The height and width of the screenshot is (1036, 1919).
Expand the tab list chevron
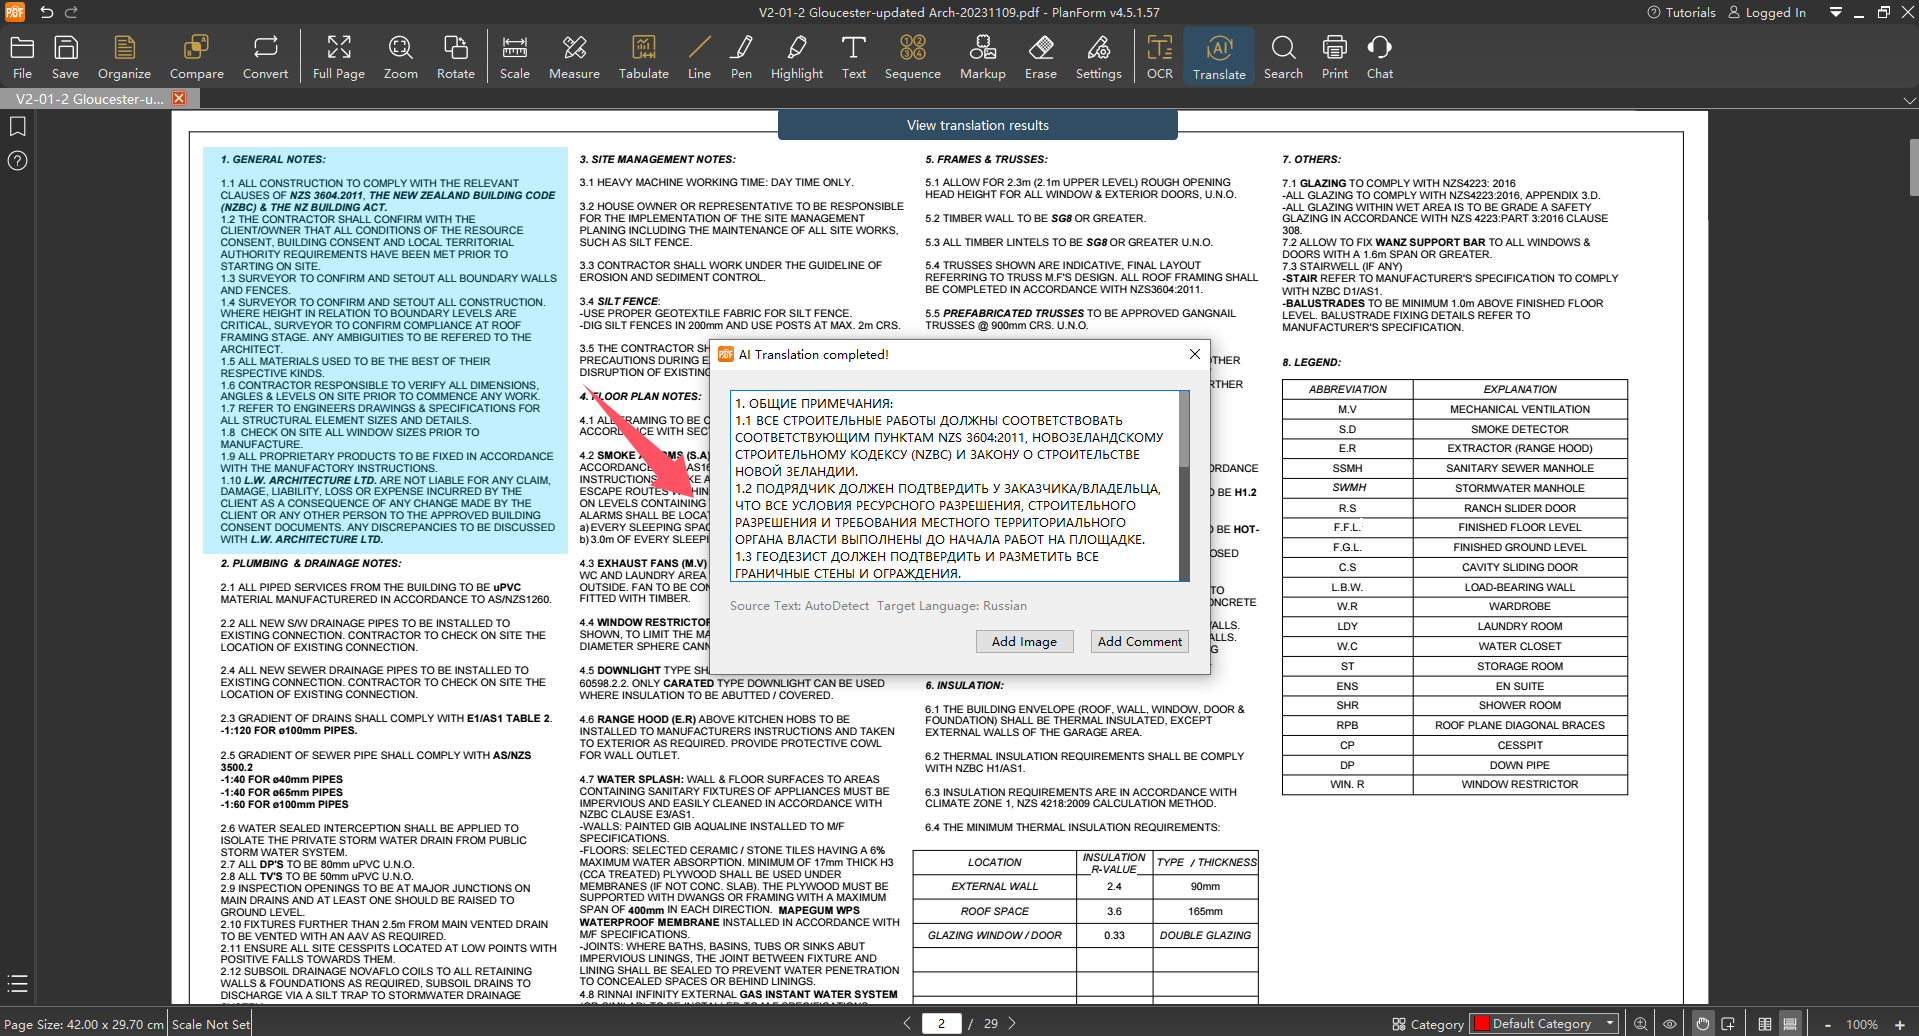(1909, 100)
